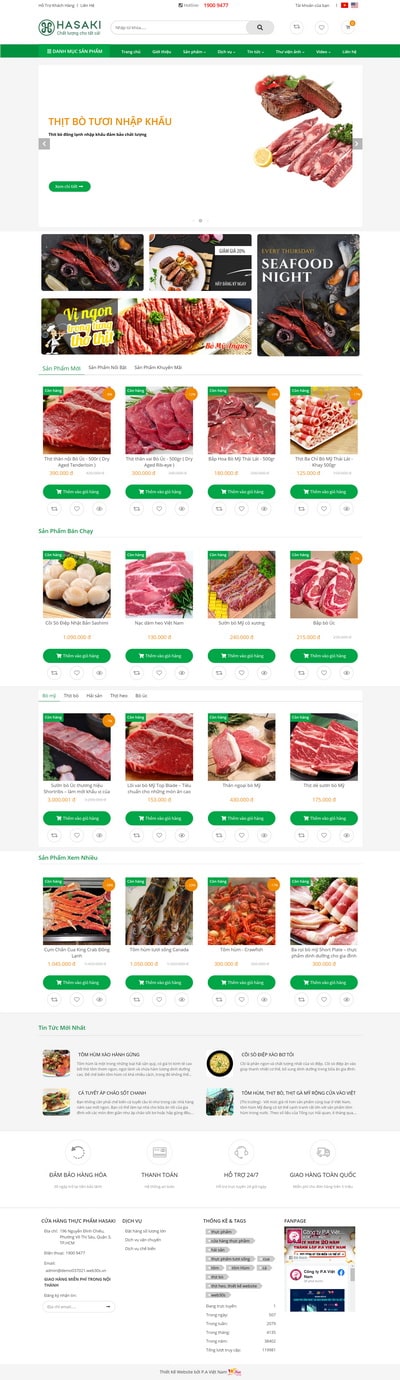Click the search magnifier icon

coord(259,27)
